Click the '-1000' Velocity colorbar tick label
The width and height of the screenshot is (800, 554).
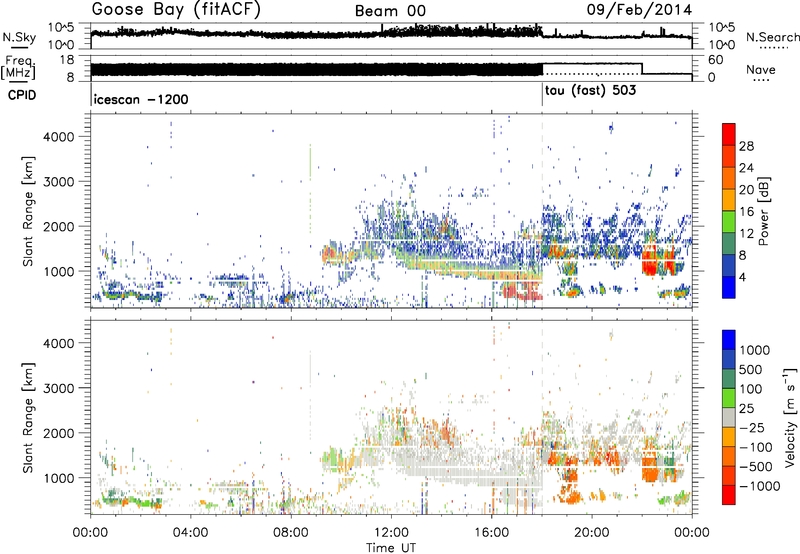tap(759, 486)
